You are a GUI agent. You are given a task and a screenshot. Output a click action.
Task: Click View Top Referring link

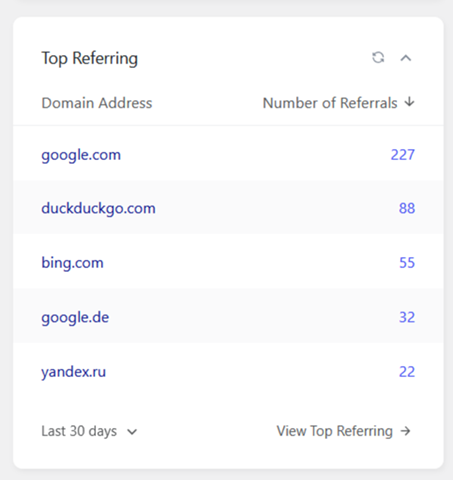pos(335,431)
